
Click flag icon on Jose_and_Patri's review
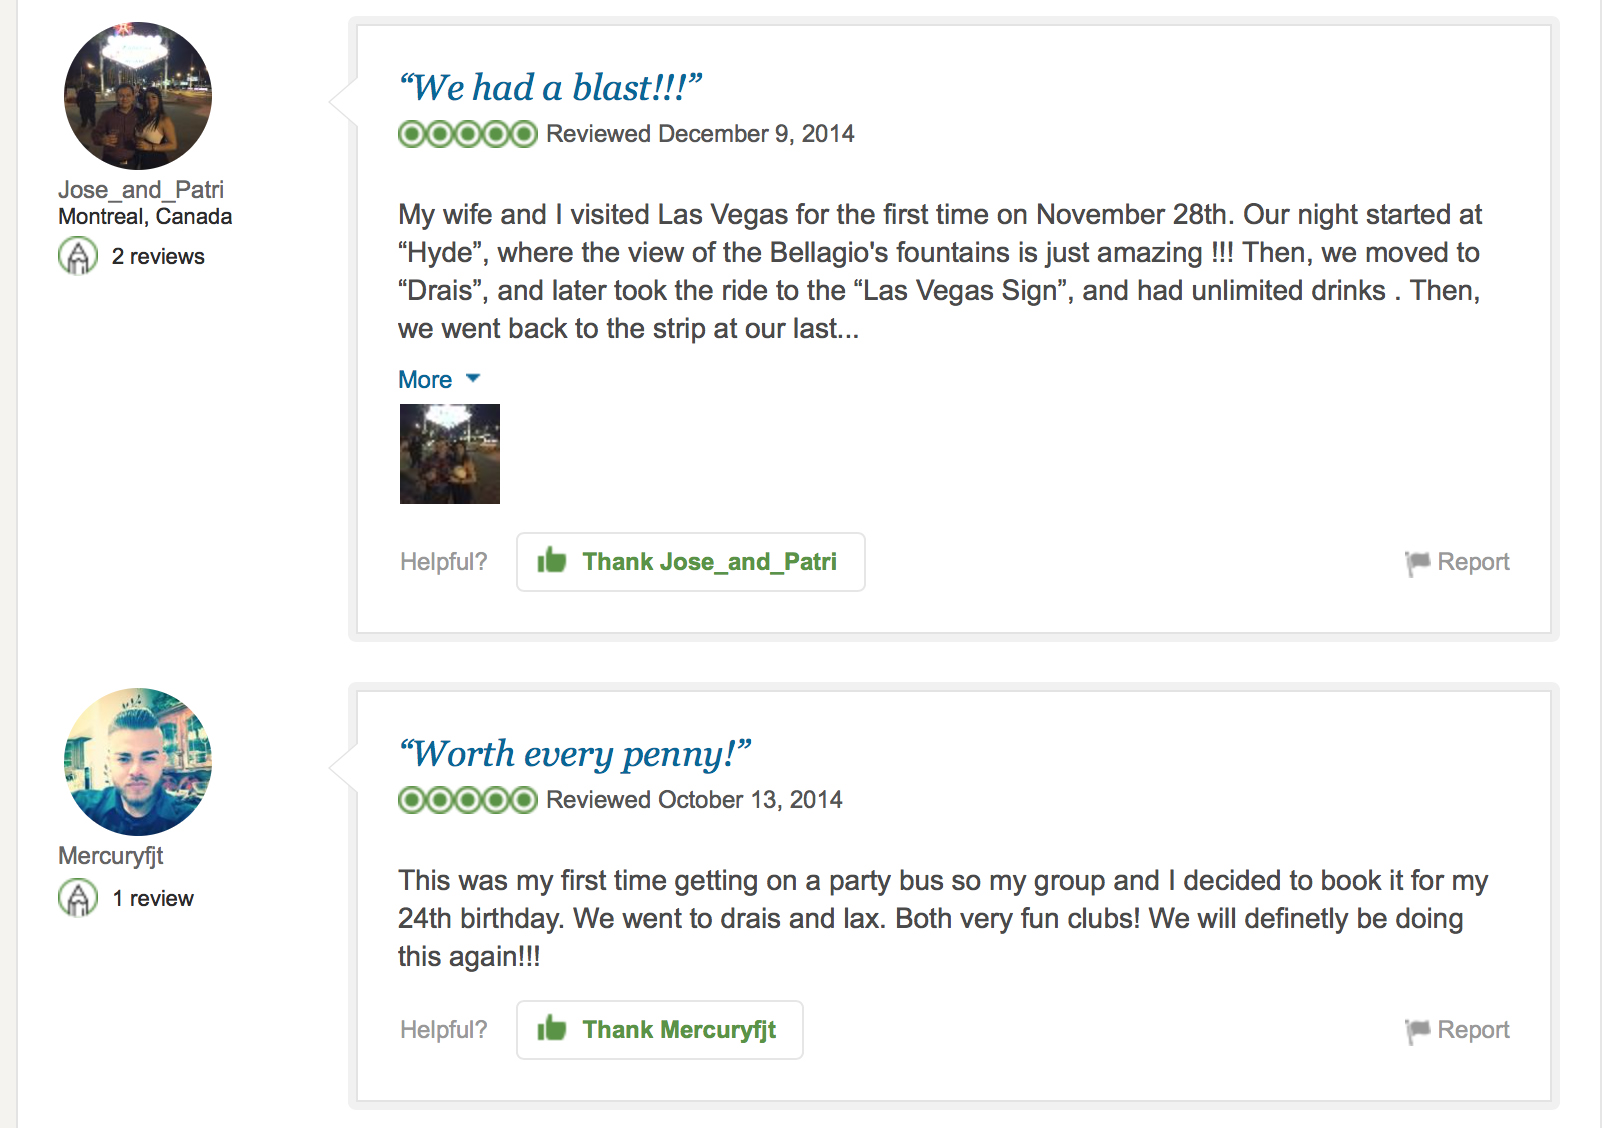[x=1417, y=563]
